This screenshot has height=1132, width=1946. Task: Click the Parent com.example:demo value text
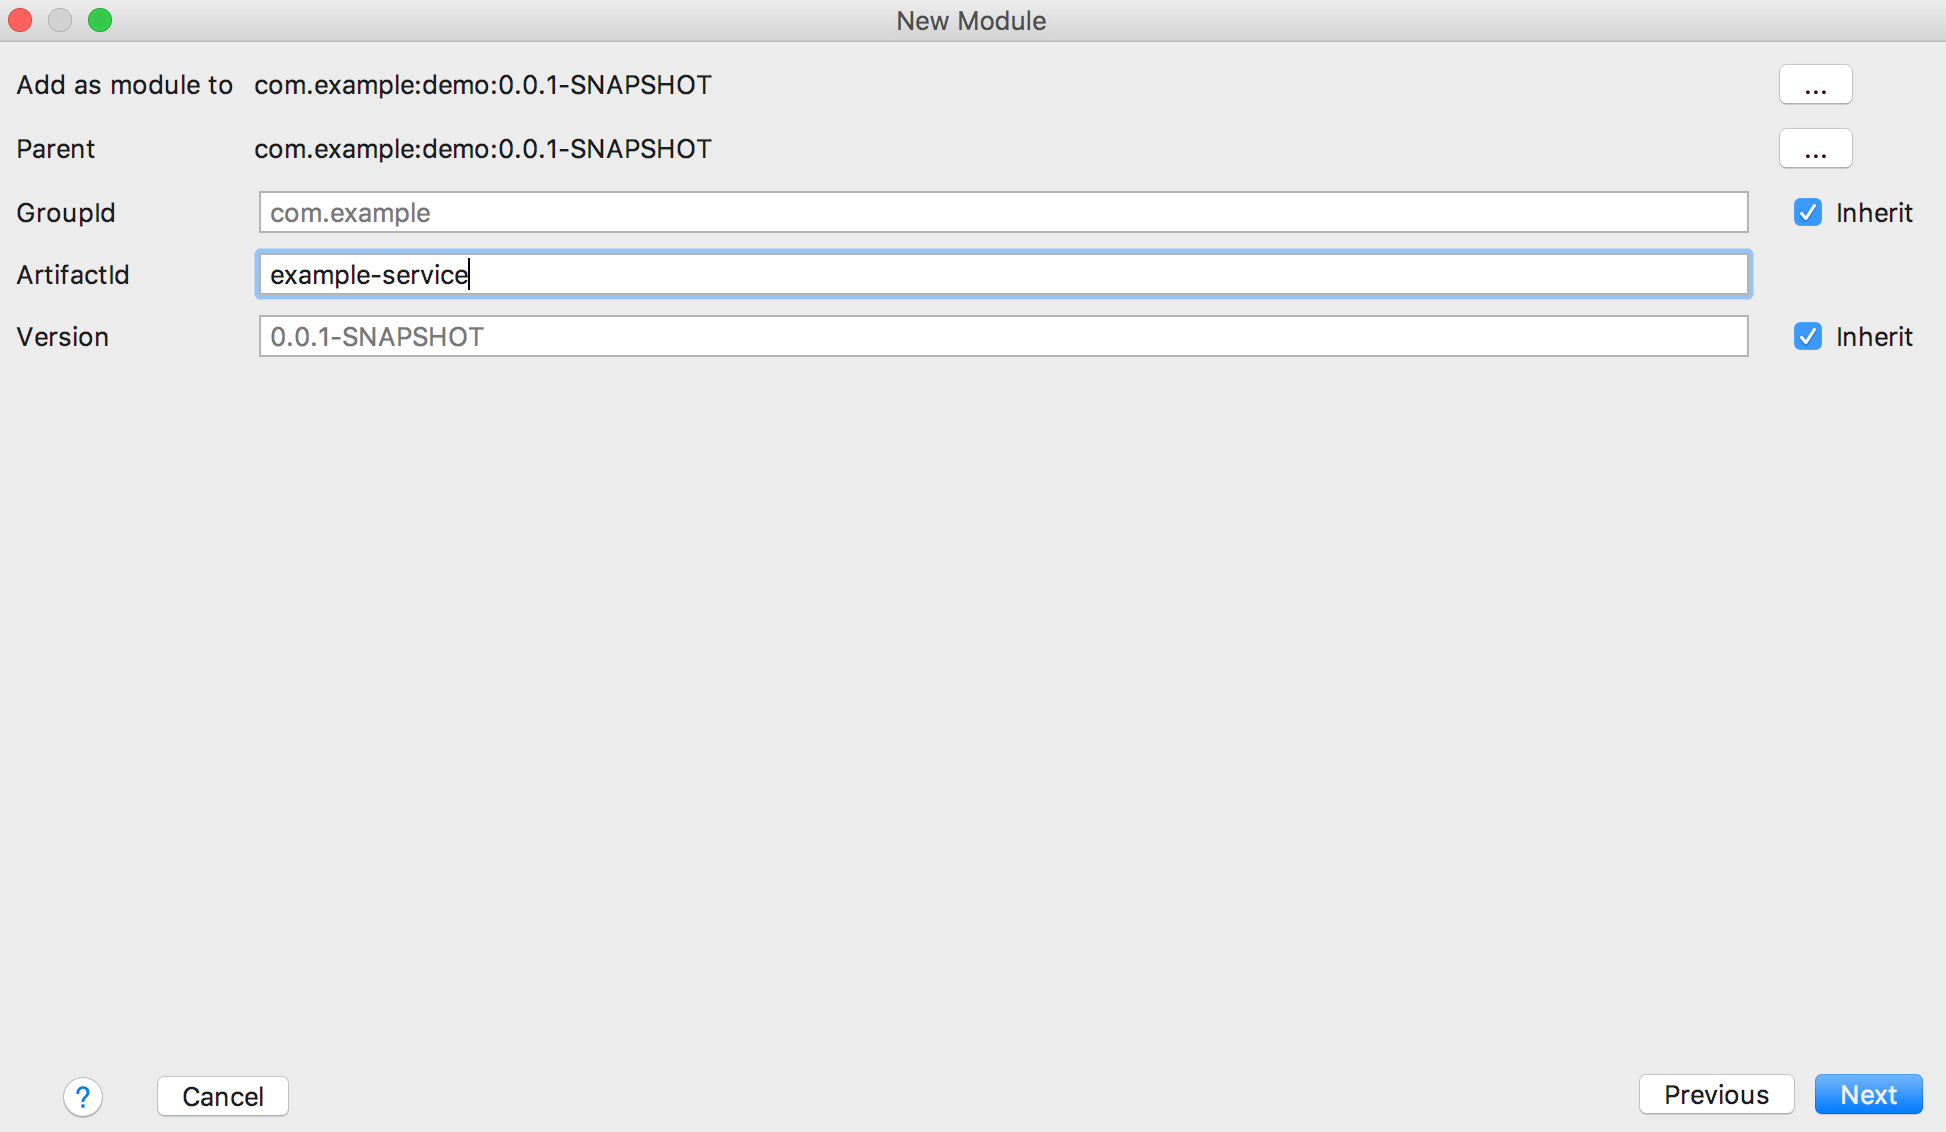pos(483,149)
